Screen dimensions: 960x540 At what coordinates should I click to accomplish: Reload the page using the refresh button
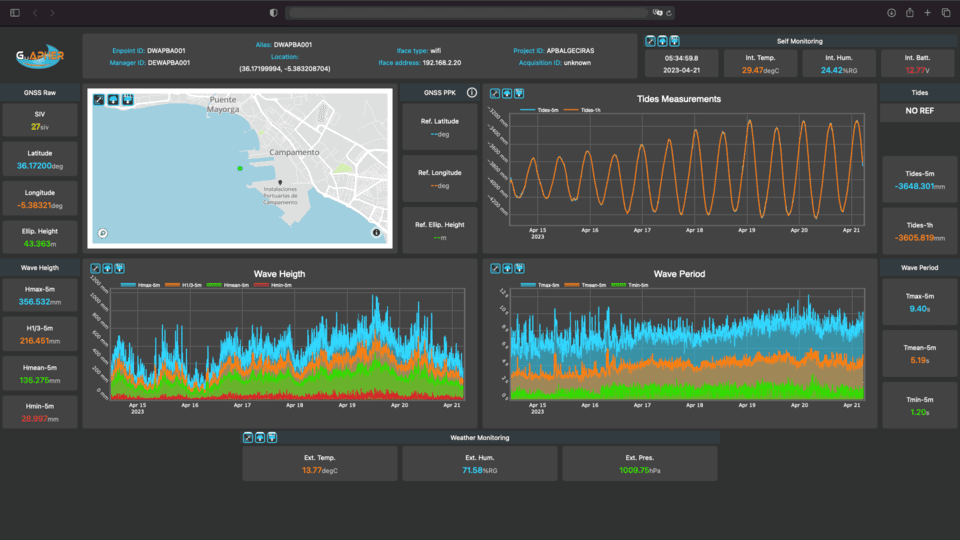(x=669, y=13)
